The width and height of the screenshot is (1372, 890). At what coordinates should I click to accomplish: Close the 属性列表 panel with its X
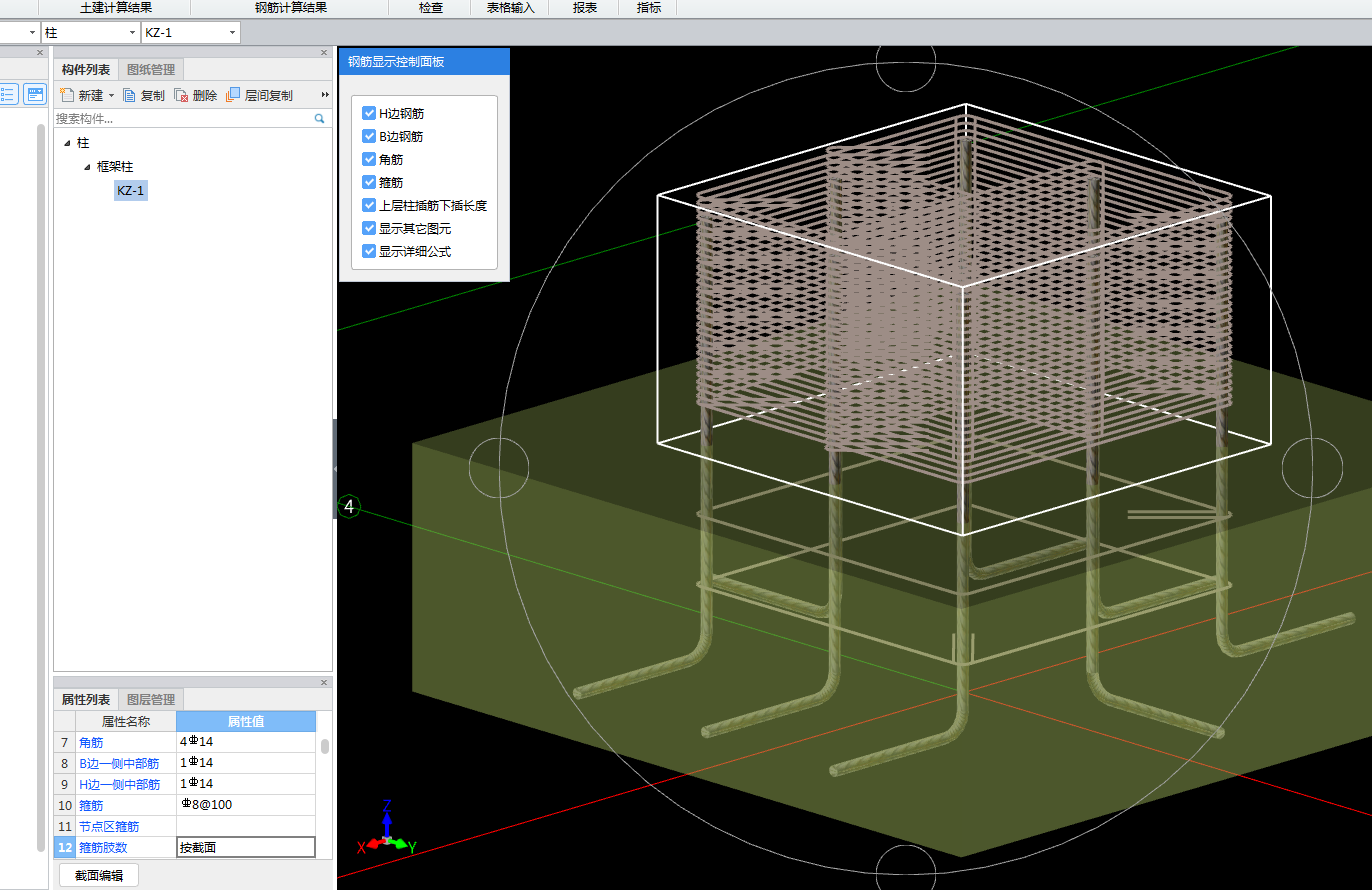click(x=324, y=682)
